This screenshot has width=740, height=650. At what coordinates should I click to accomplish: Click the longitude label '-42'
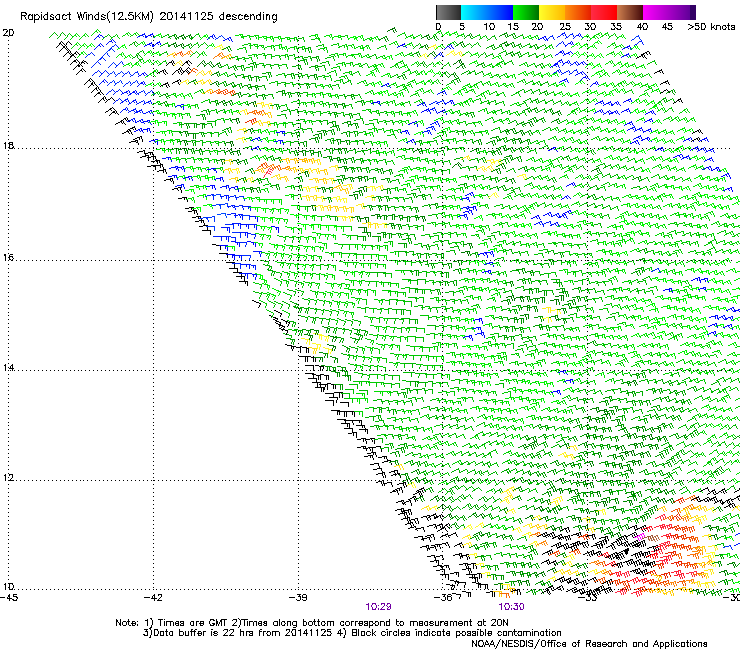tap(153, 598)
